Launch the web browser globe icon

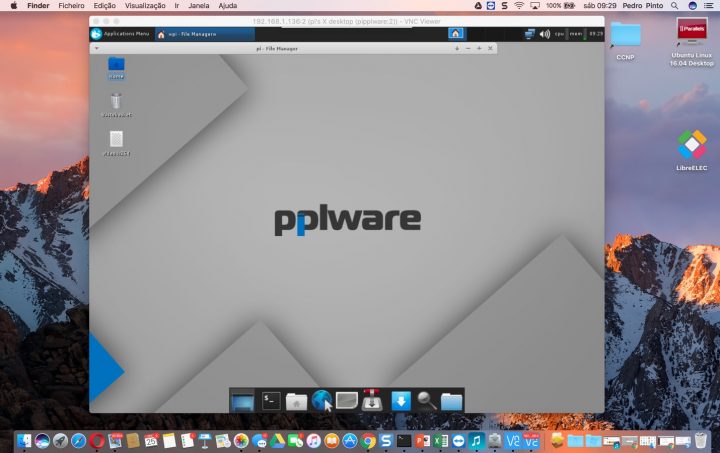(x=321, y=401)
